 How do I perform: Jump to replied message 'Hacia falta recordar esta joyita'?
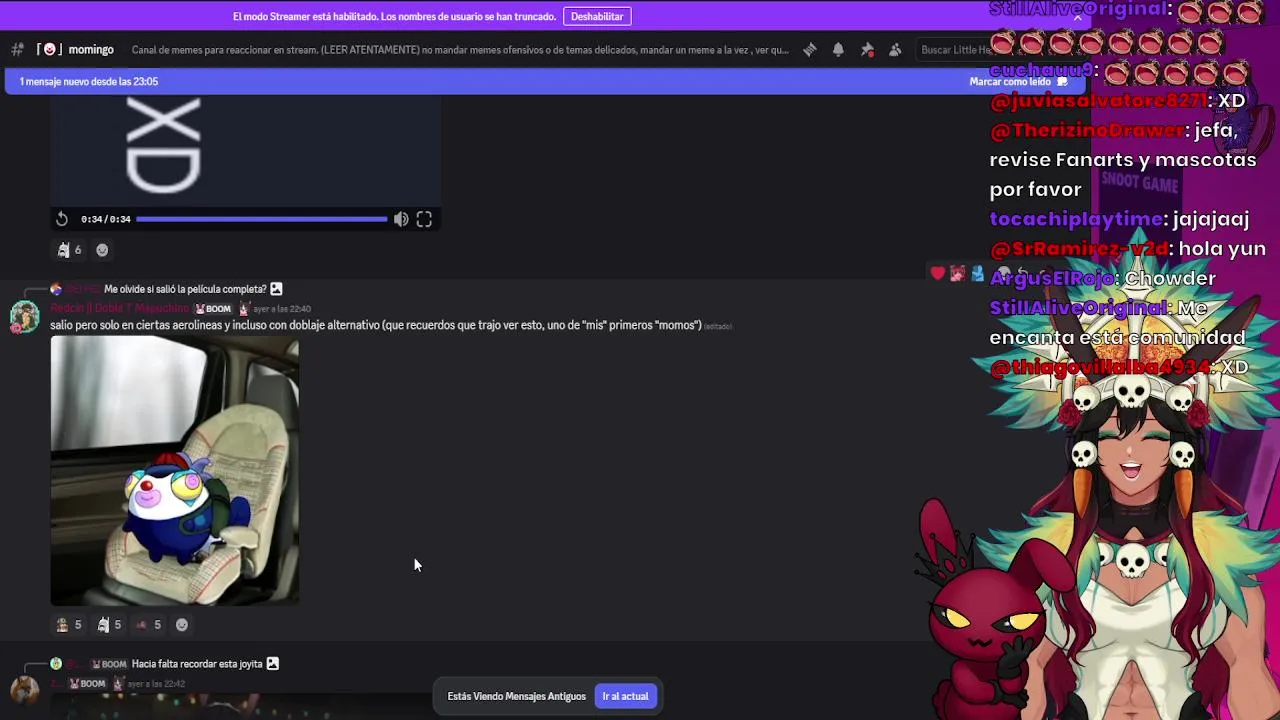pyautogui.click(x=197, y=664)
